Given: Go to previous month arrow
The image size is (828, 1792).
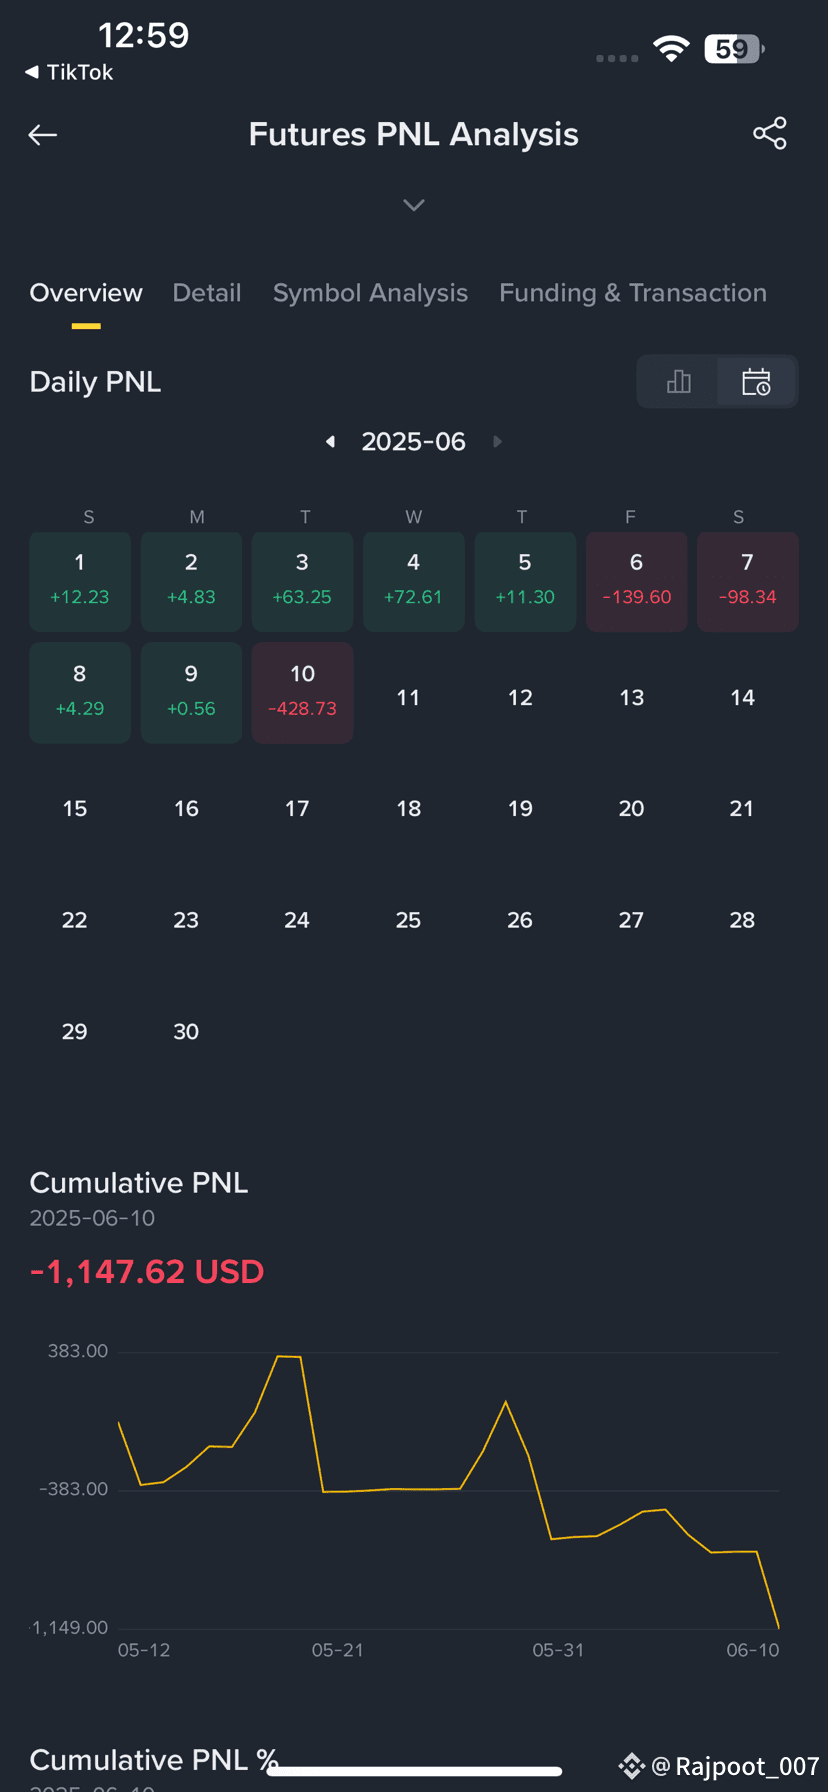Looking at the screenshot, I should (330, 441).
